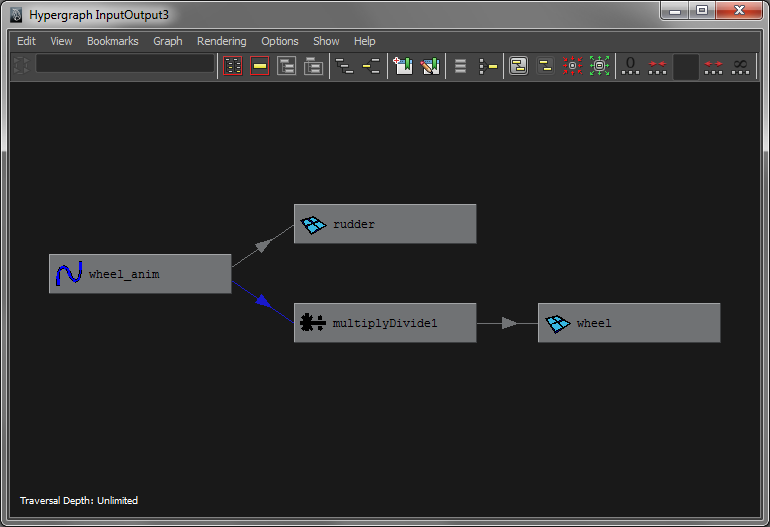
Task: Select the multiplyDivide1 node
Action: (385, 323)
